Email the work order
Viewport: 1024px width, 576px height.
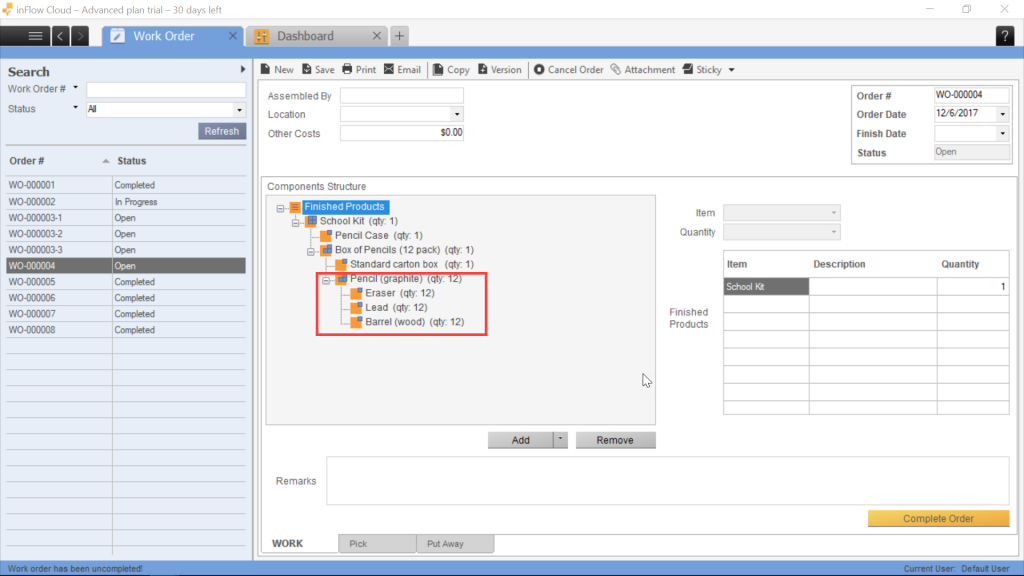402,70
